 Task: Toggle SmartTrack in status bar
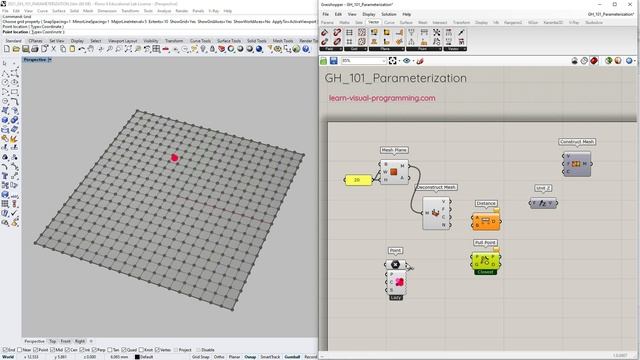pos(270,357)
